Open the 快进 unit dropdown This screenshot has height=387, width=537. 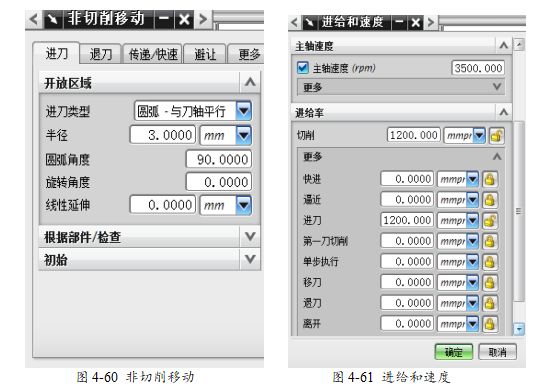coord(472,179)
